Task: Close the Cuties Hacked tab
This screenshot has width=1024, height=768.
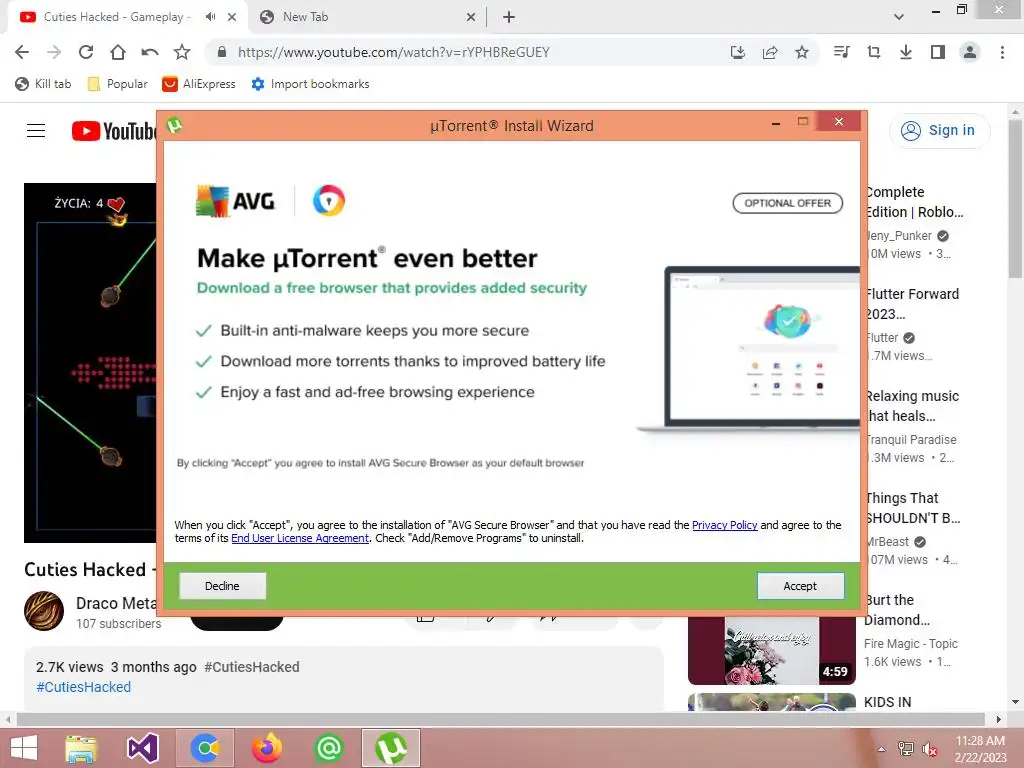Action: pyautogui.click(x=232, y=17)
